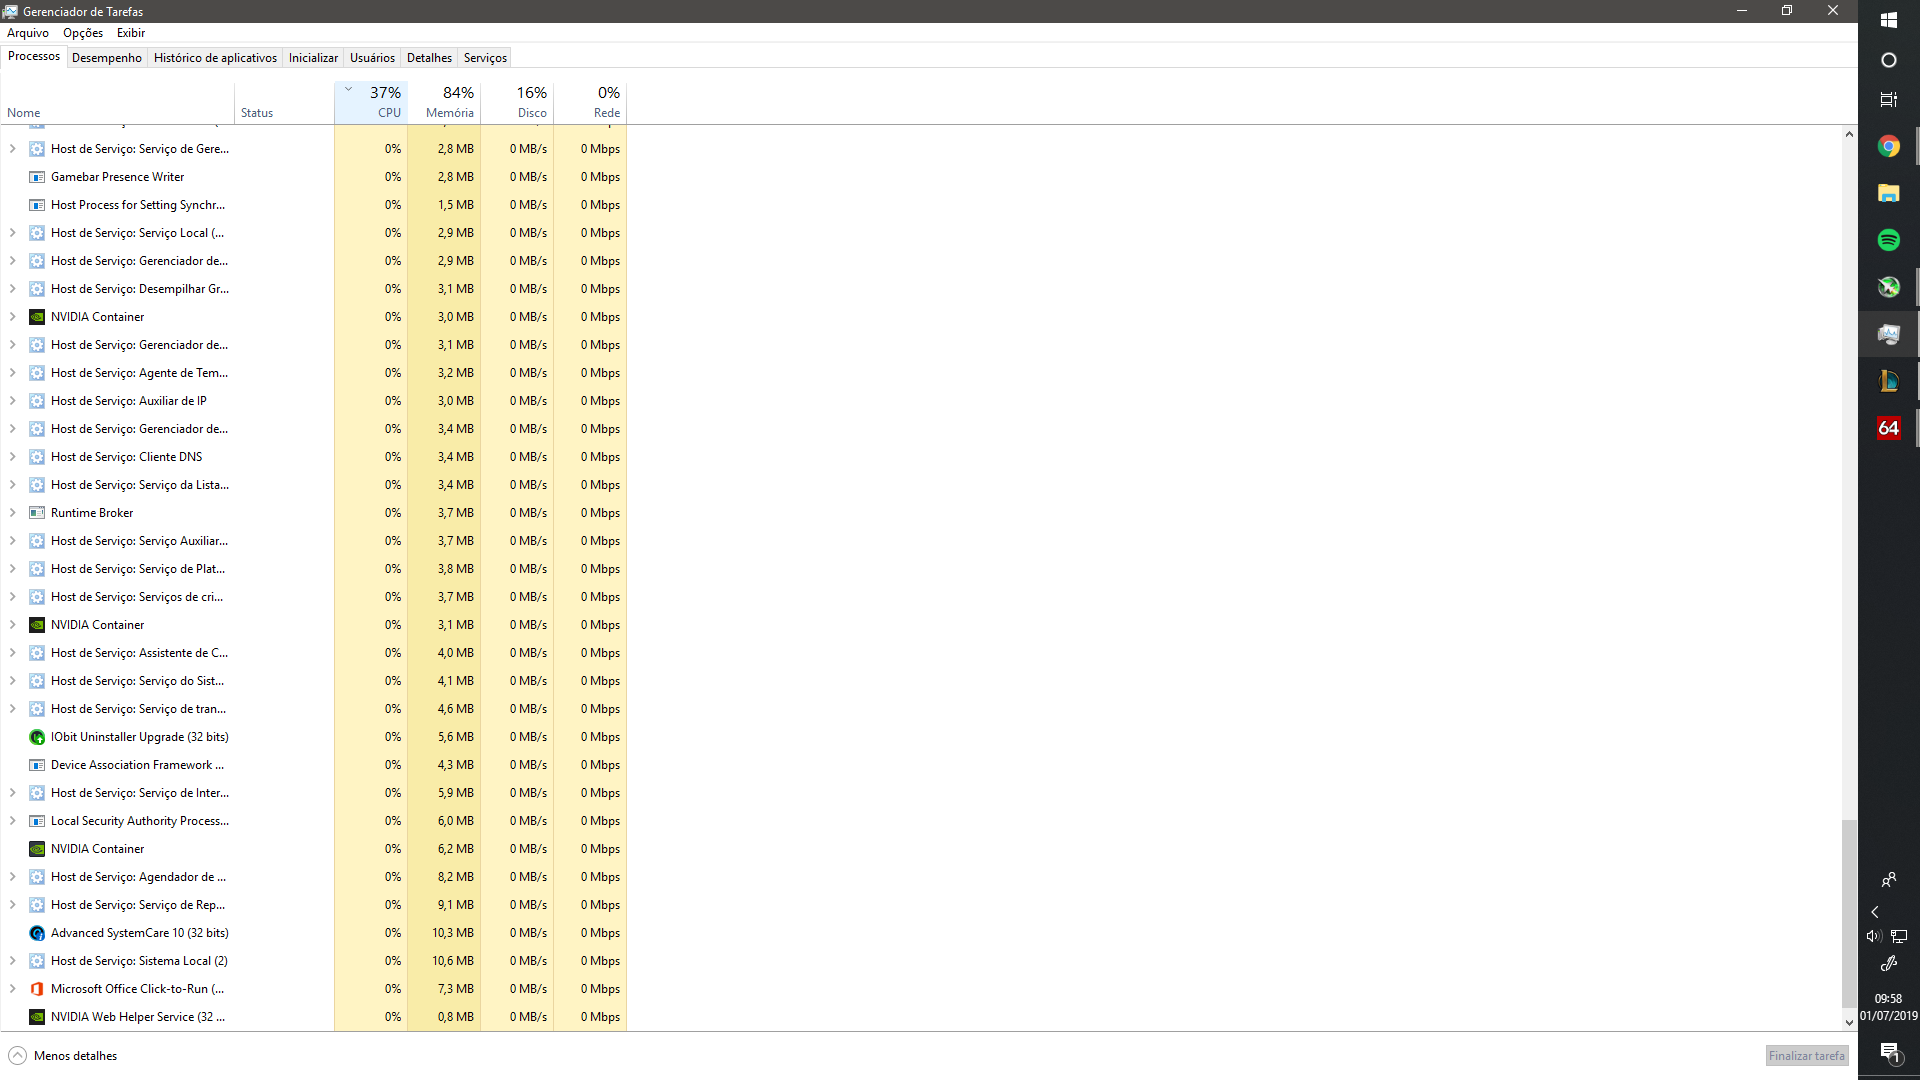Open League of Legends taskbar icon

(x=1888, y=381)
